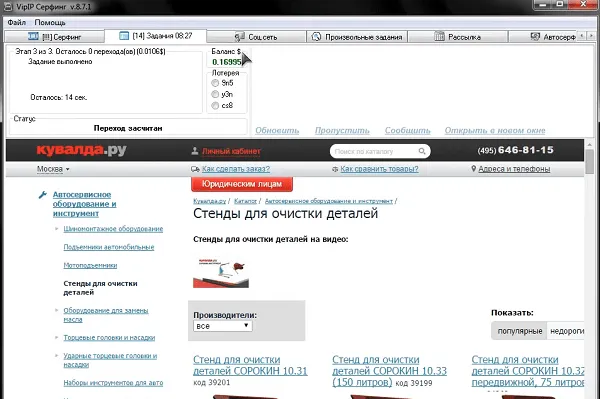600x399 pixels.
Task: Open the Москва city dropdown
Action: click(x=53, y=169)
